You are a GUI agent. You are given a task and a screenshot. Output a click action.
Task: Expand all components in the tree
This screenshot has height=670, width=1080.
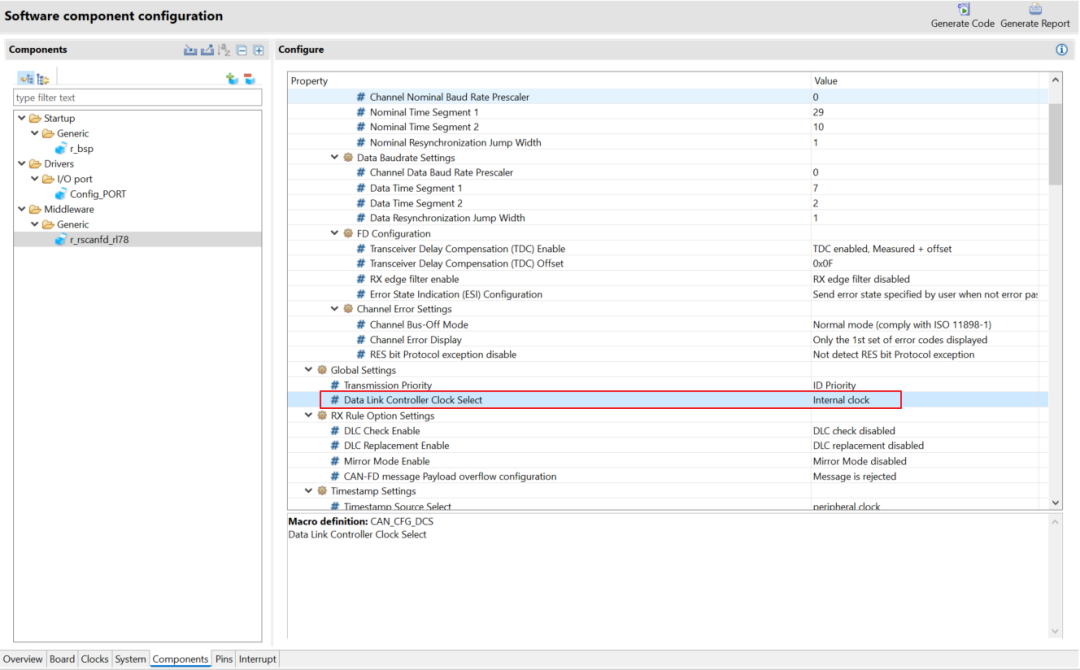258,50
